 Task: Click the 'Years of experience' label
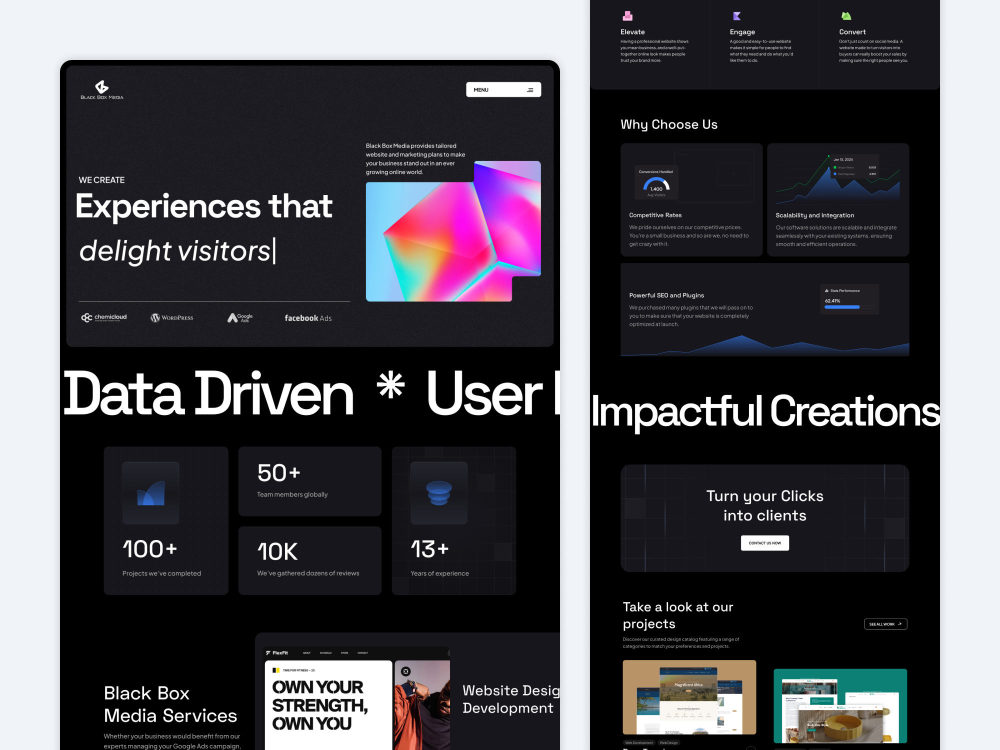click(439, 573)
